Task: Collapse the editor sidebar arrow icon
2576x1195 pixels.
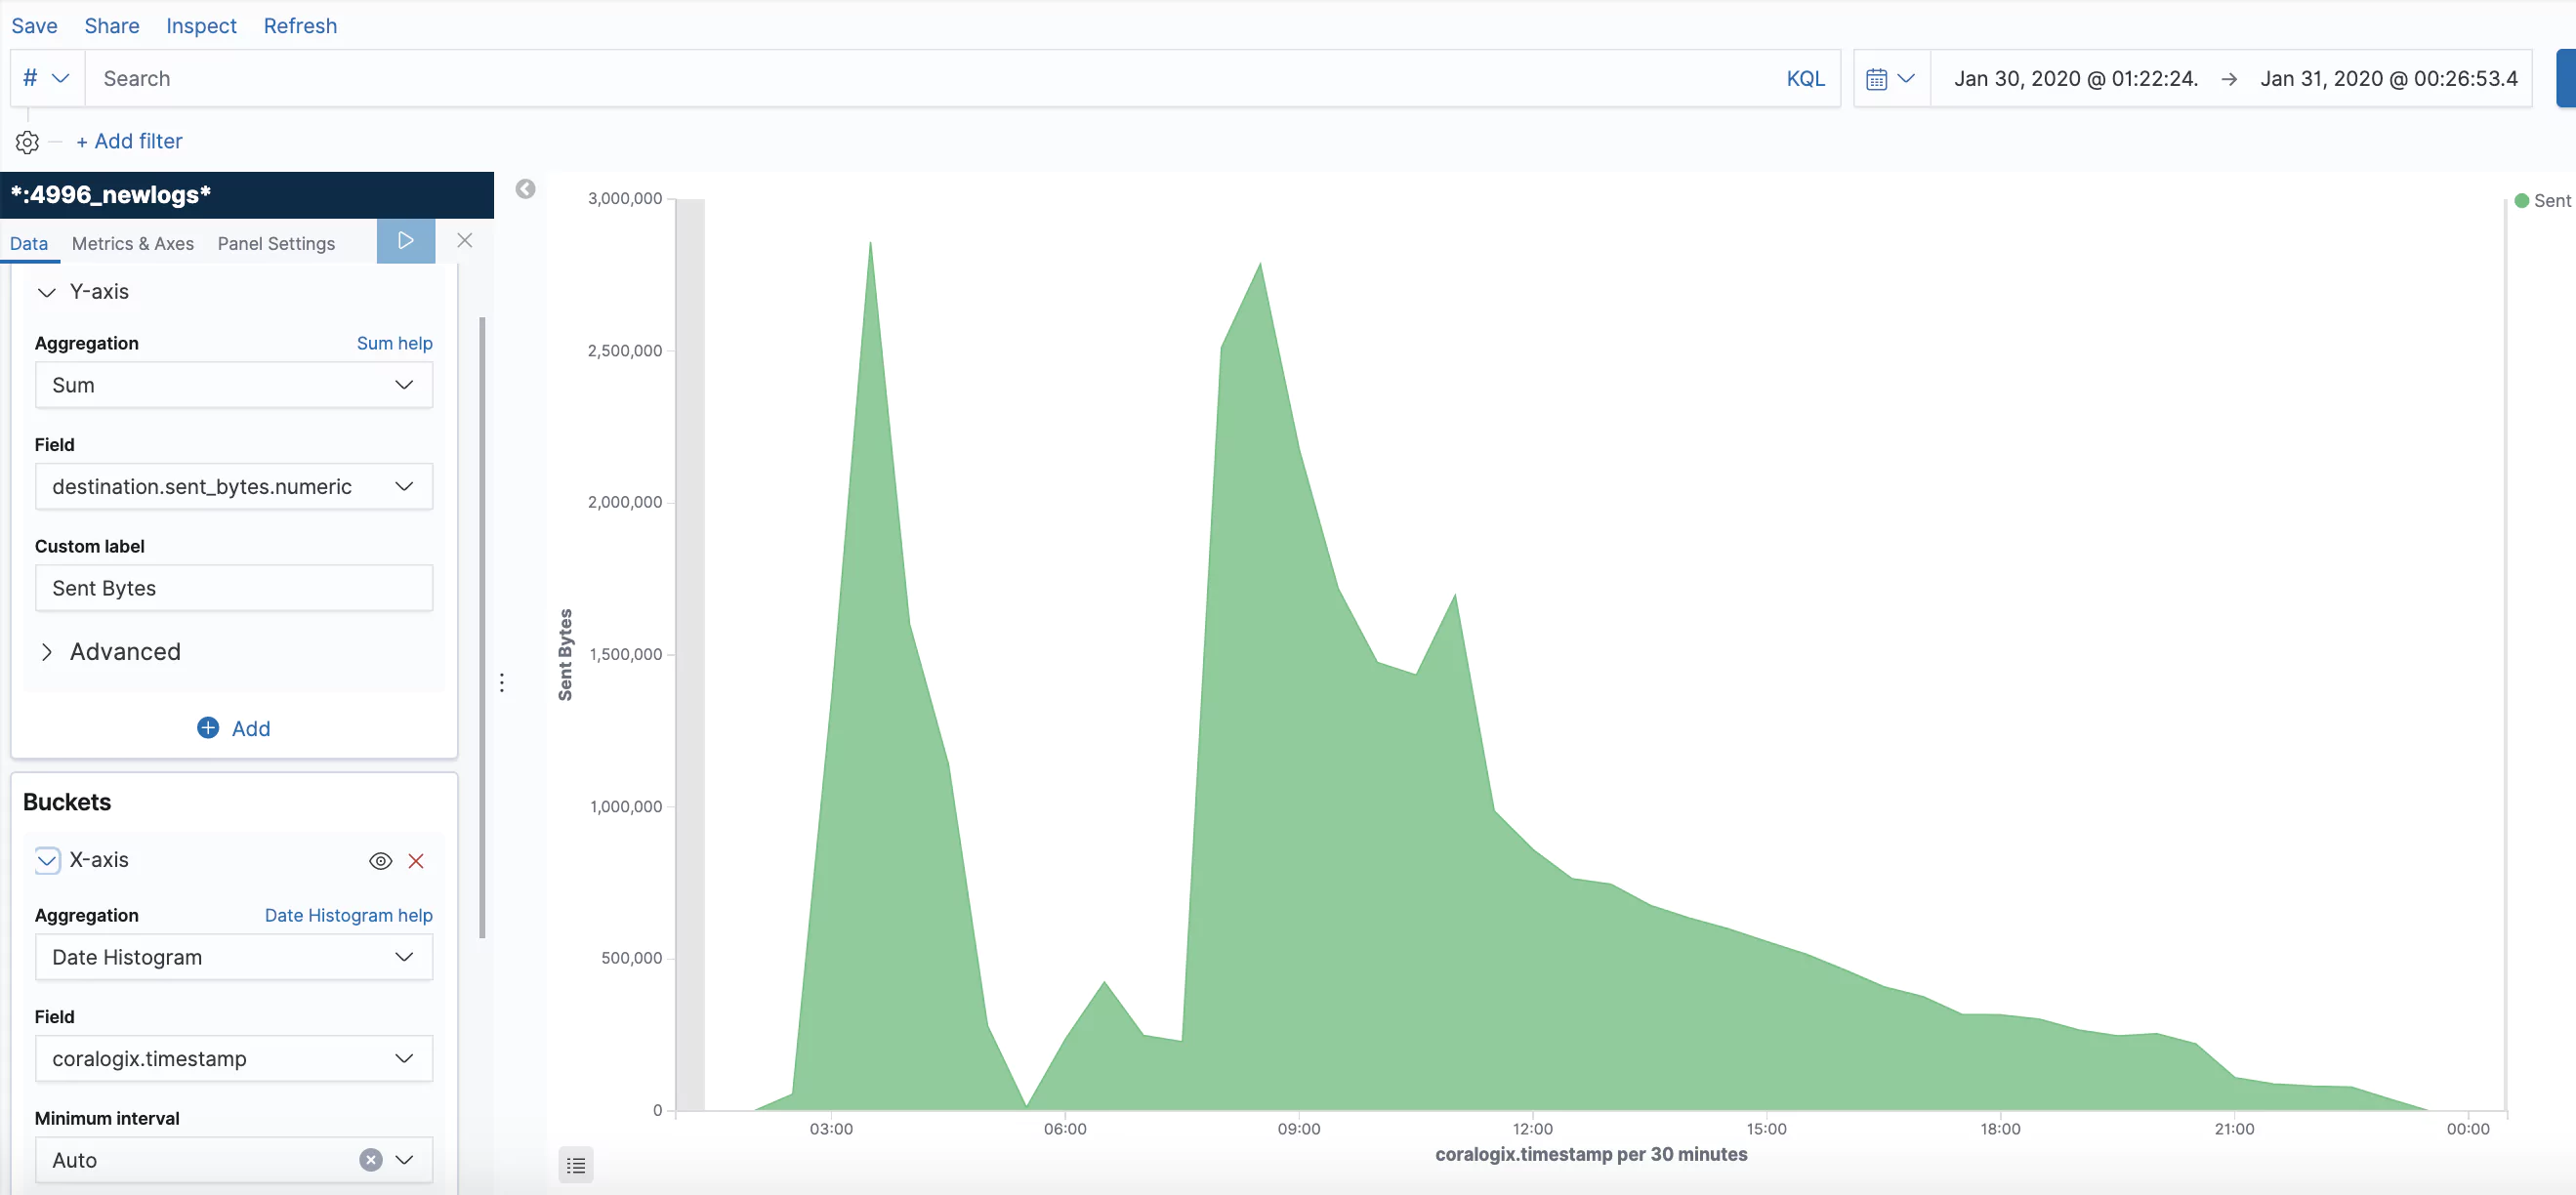Action: [525, 189]
